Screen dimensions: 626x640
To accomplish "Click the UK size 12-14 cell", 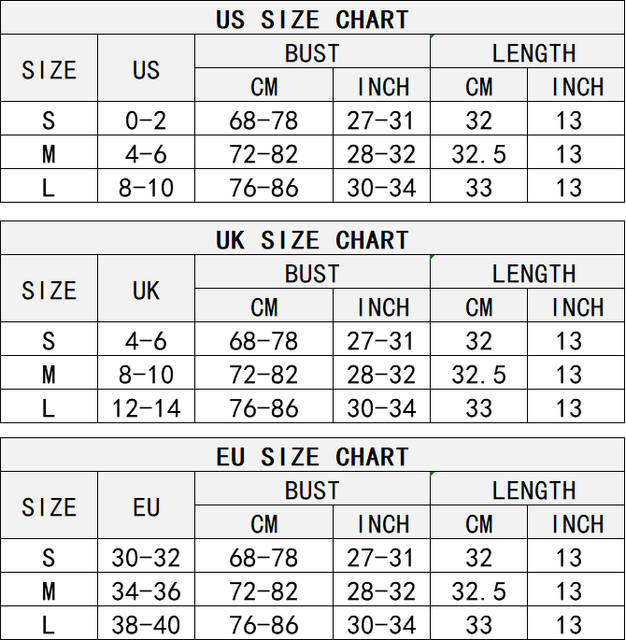I will [146, 407].
